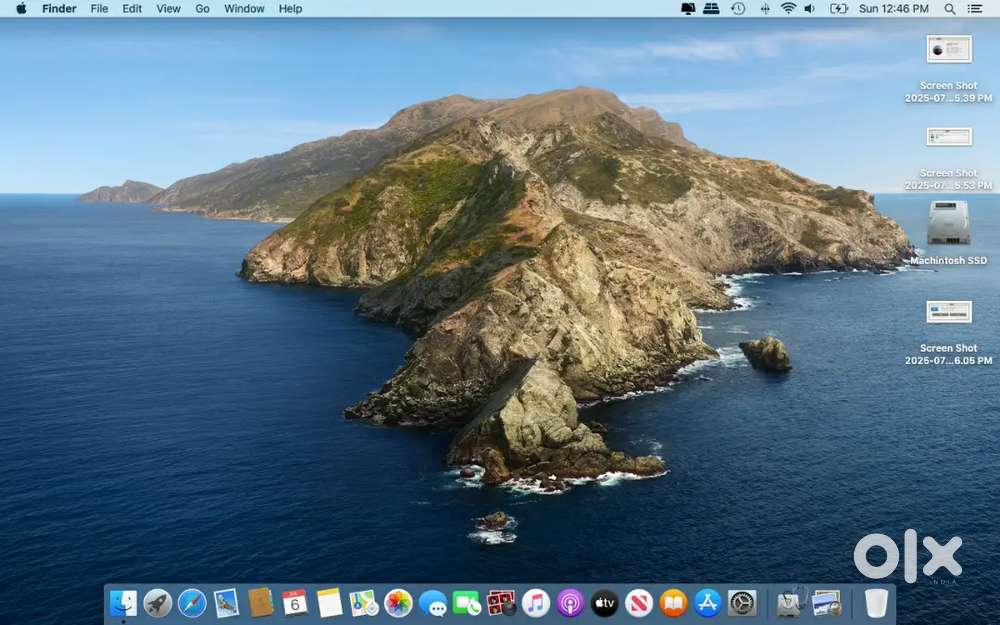Launch Safari from the dock
The width and height of the screenshot is (1000, 625).
192,603
